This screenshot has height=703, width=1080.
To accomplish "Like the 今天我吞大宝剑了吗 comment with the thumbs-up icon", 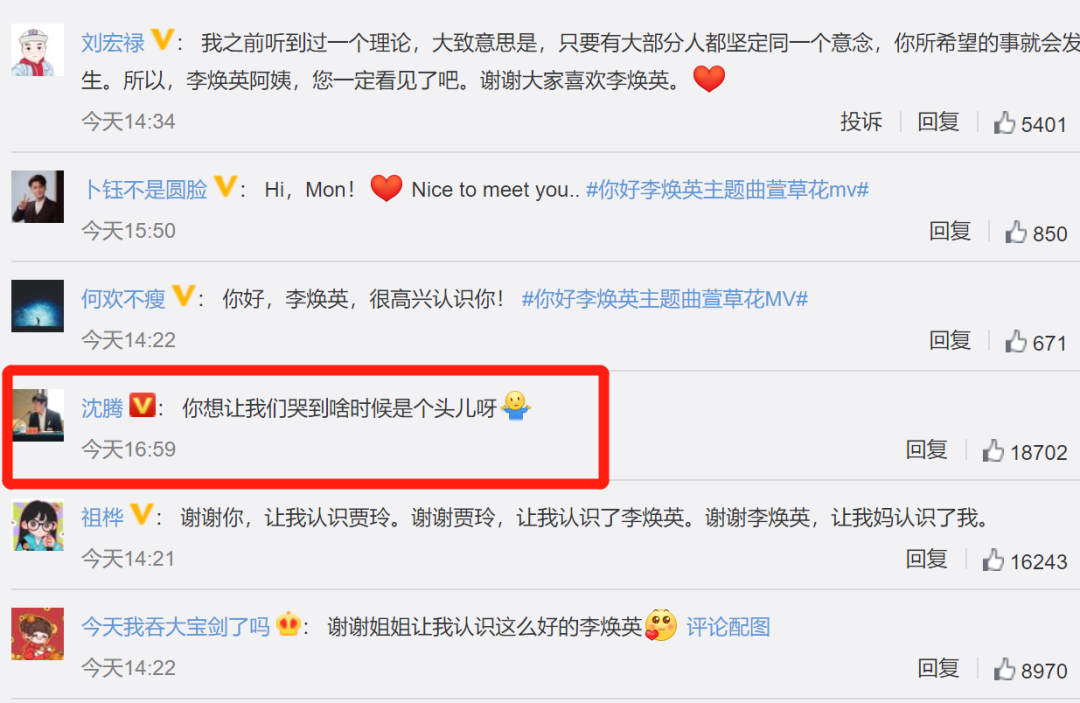I will 1004,669.
